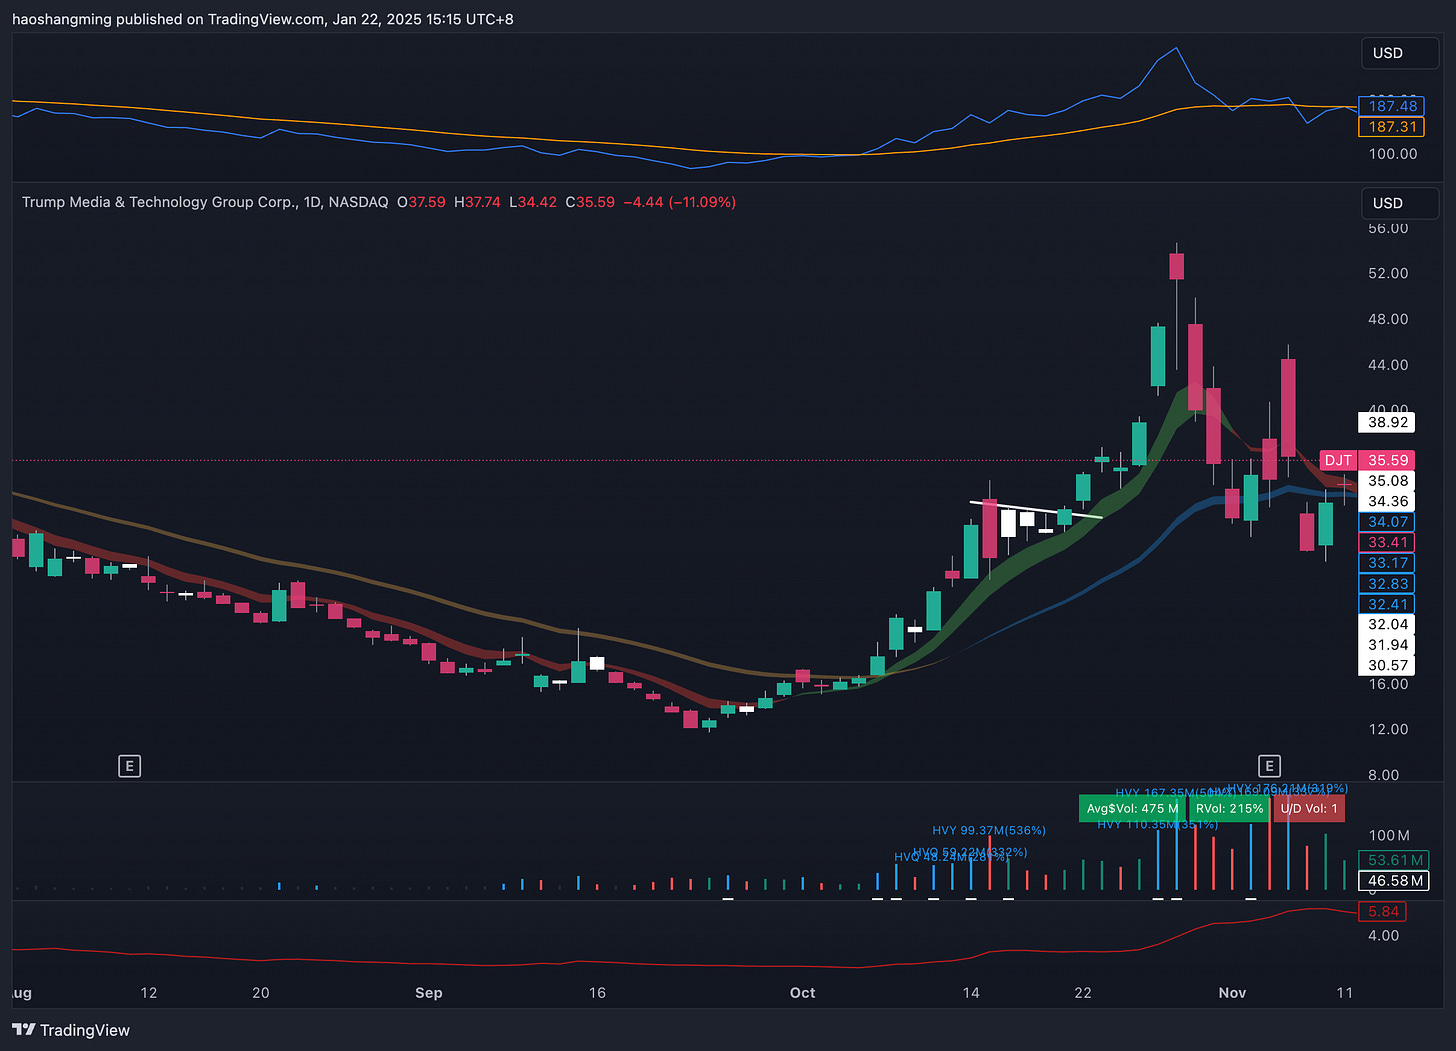Viewport: 1456px width, 1051px height.
Task: Click the 4.00 scale label in bottom pane
Action: pos(1384,936)
